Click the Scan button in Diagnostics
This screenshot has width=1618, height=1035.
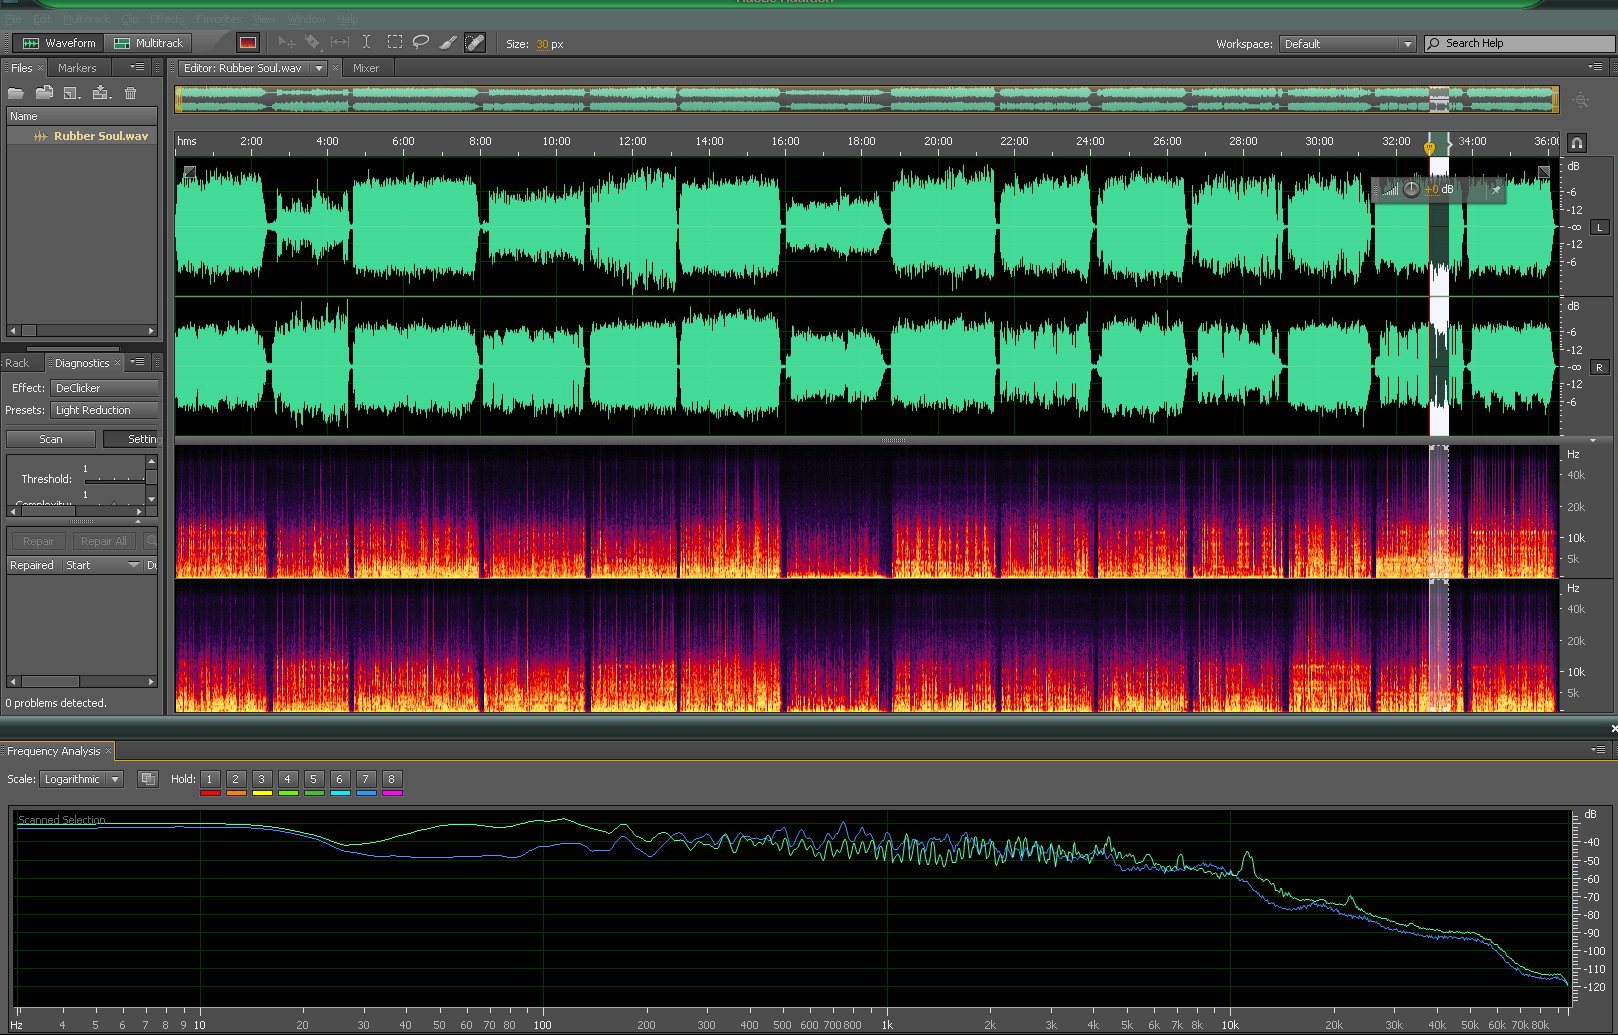51,439
